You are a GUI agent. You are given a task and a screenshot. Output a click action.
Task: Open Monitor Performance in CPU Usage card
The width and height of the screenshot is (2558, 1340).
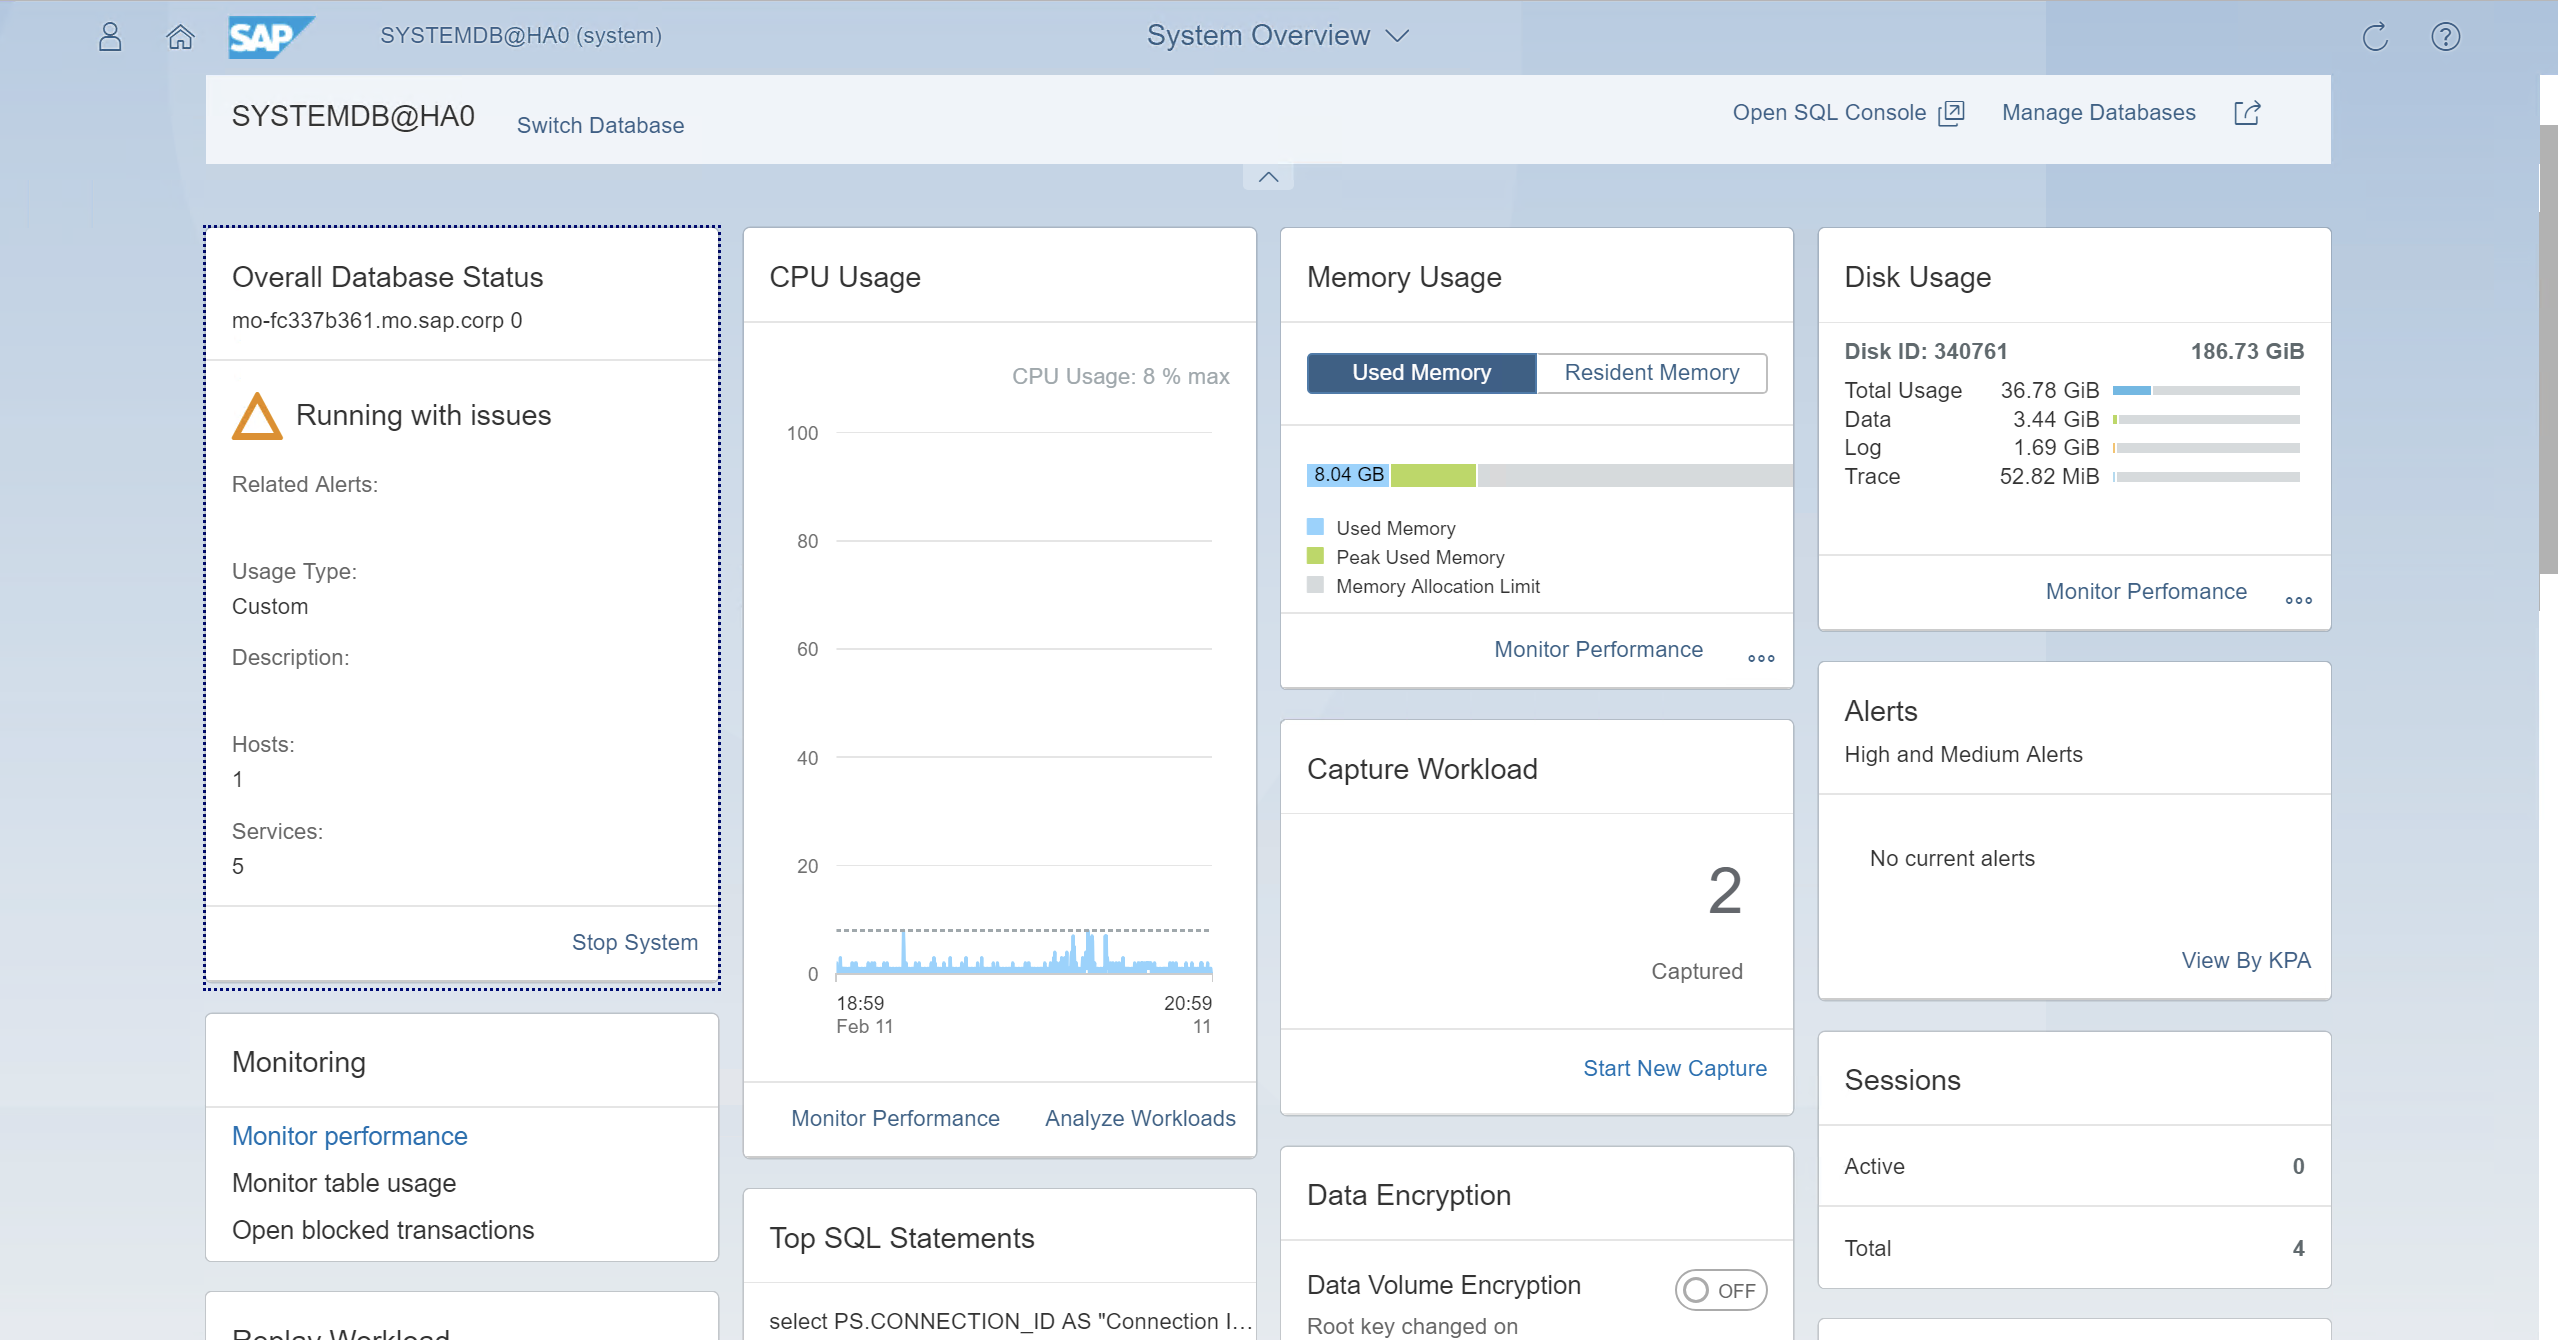pos(895,1119)
